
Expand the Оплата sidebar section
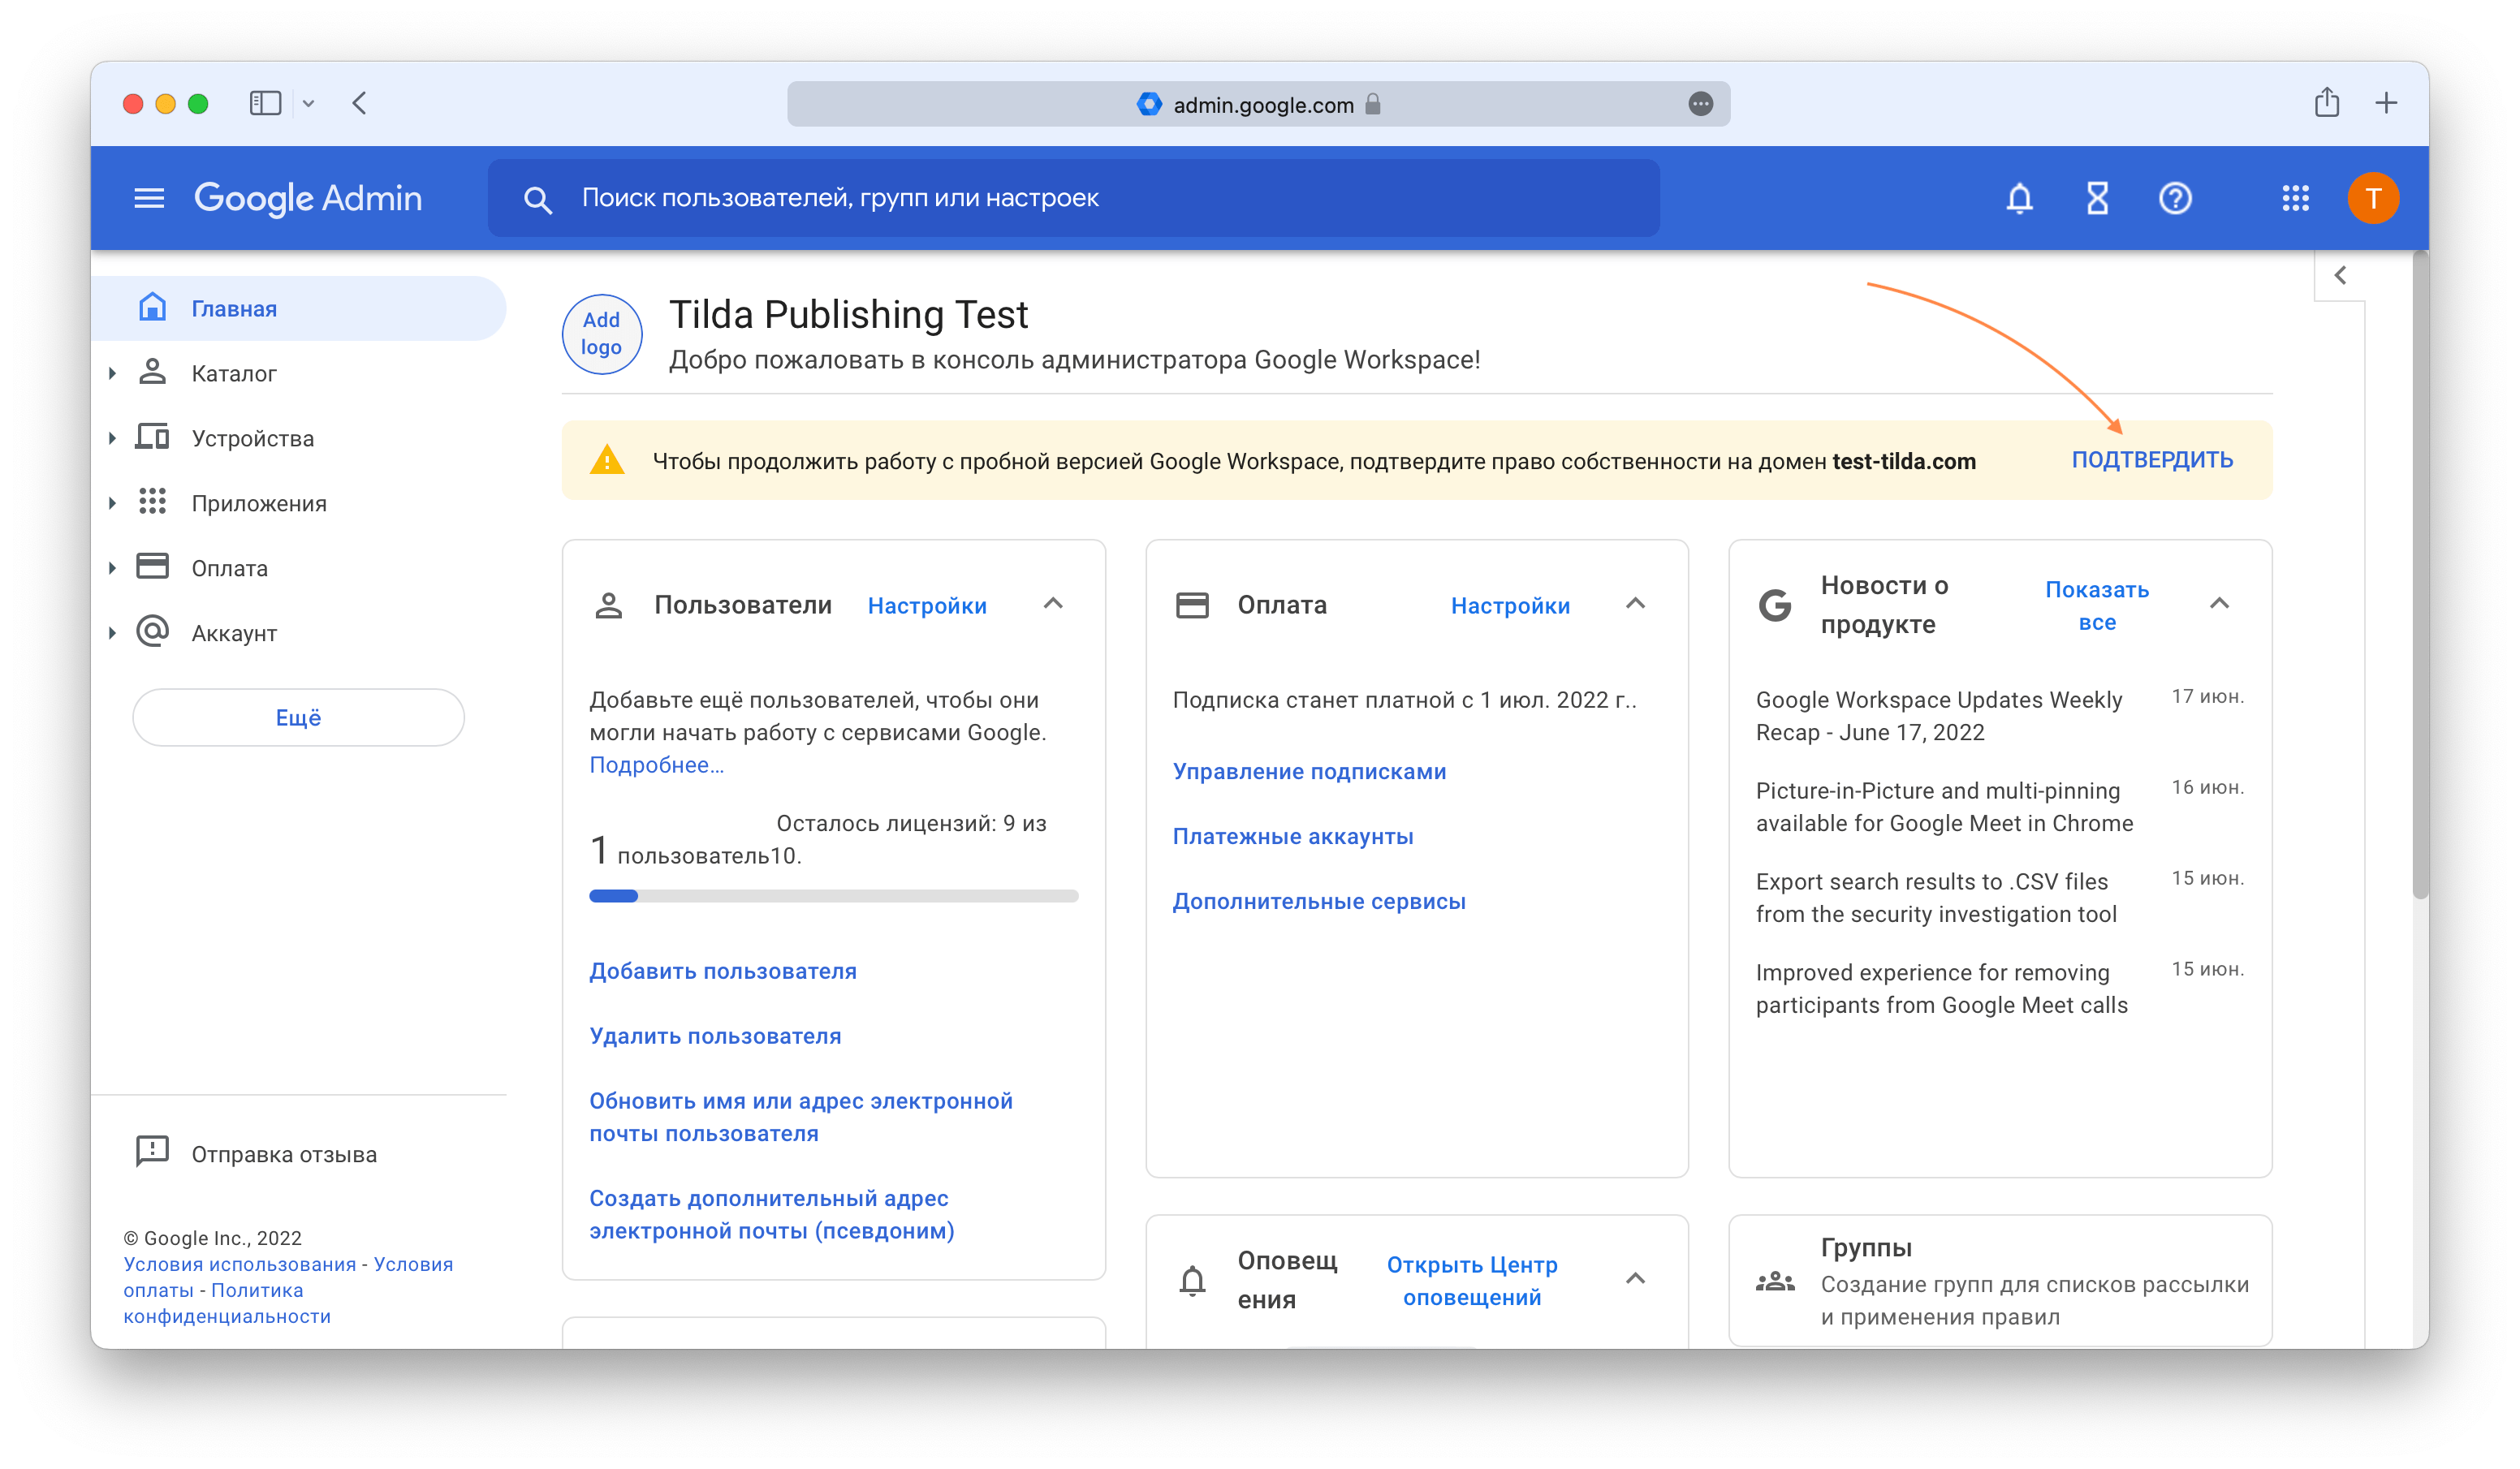click(x=112, y=568)
